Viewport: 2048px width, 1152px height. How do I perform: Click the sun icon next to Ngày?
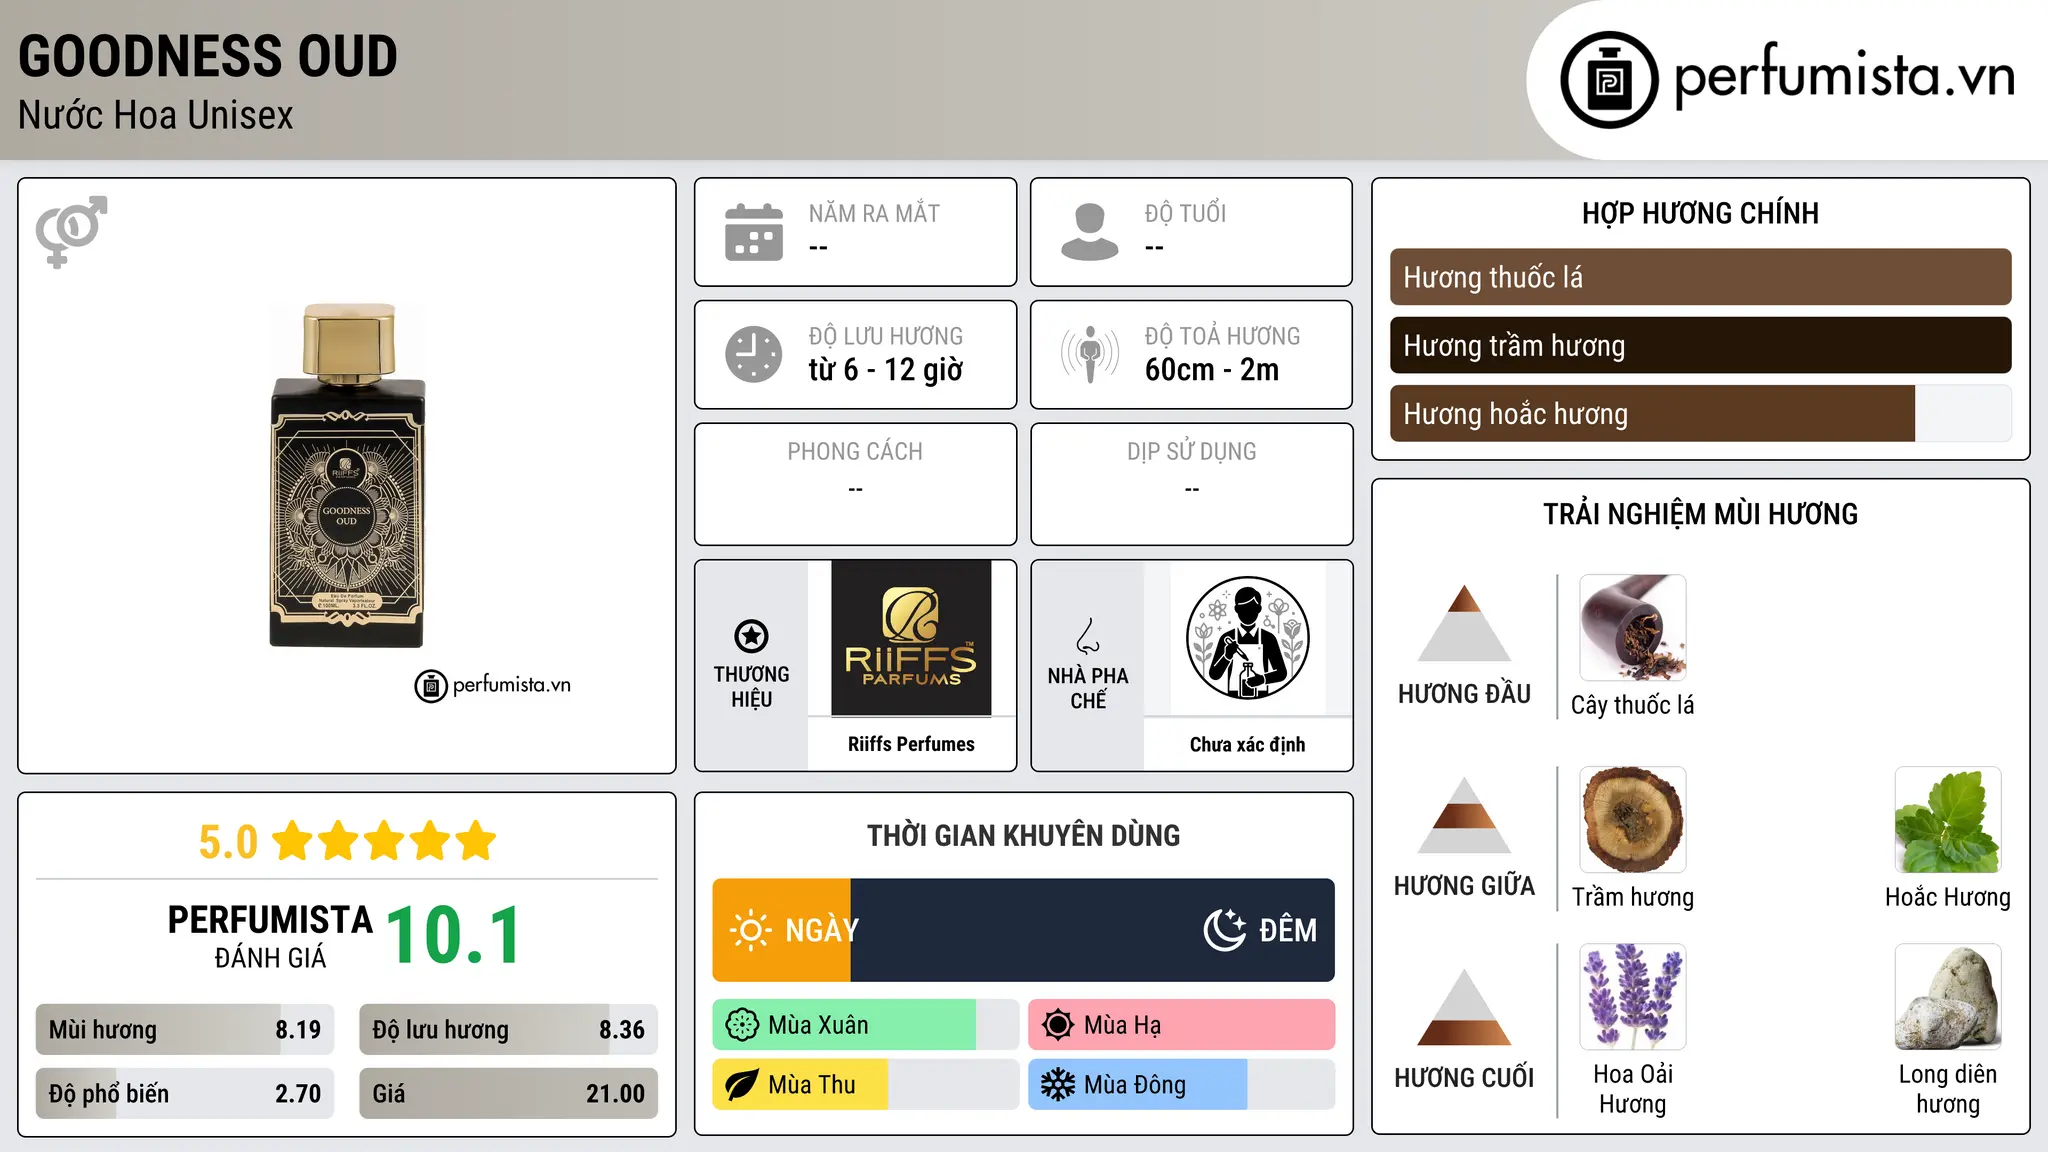point(750,930)
